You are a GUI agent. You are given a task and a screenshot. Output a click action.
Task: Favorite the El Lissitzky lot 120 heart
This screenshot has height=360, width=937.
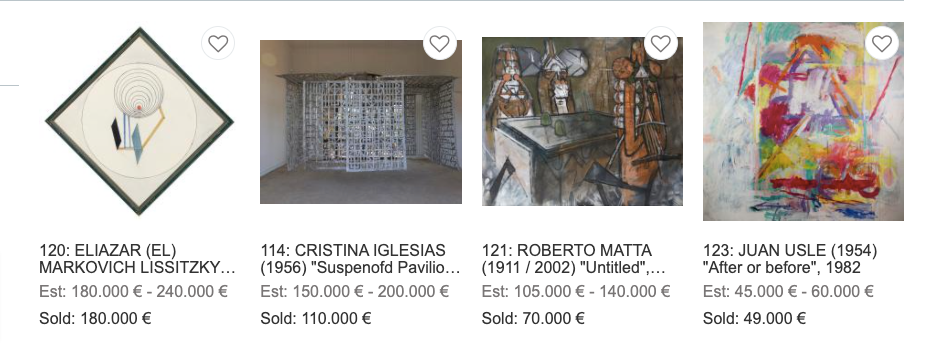(218, 44)
